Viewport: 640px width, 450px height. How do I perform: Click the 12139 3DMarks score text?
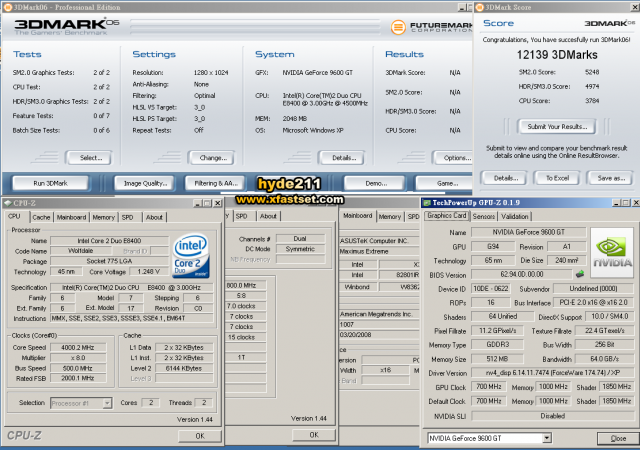557,55
